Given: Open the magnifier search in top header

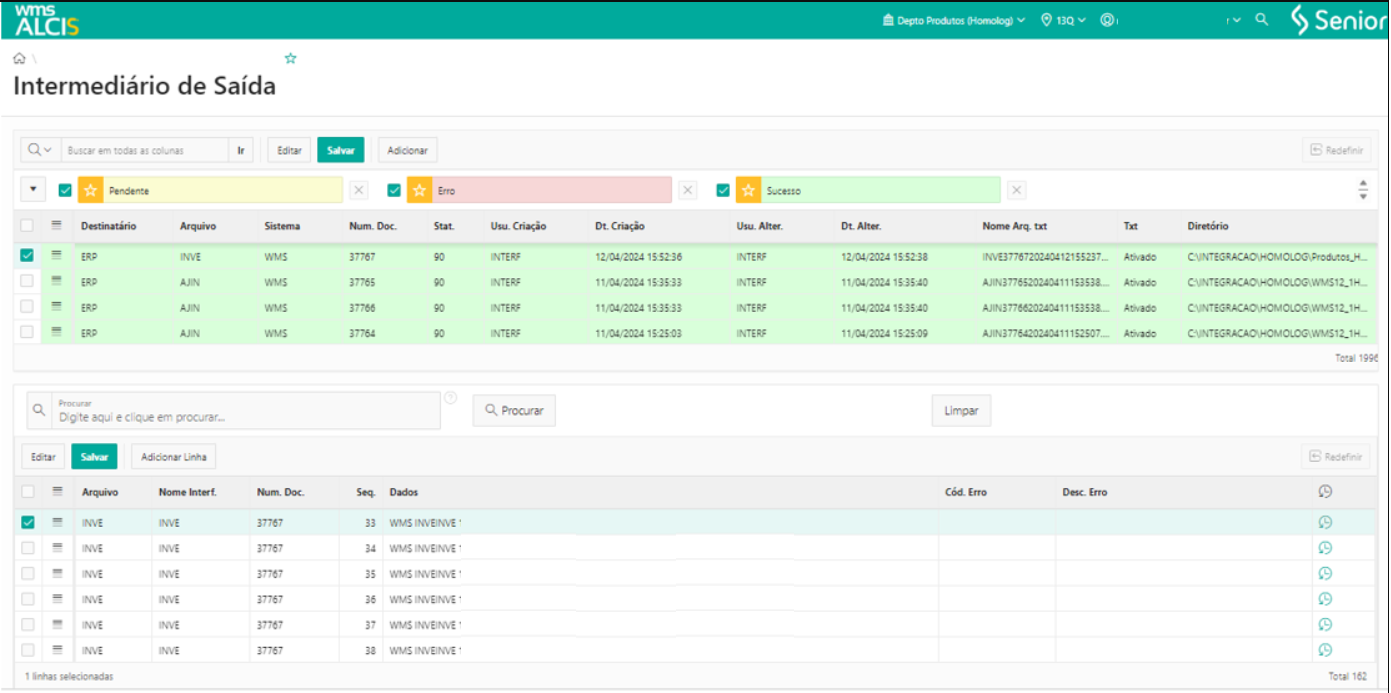Looking at the screenshot, I should [1261, 20].
